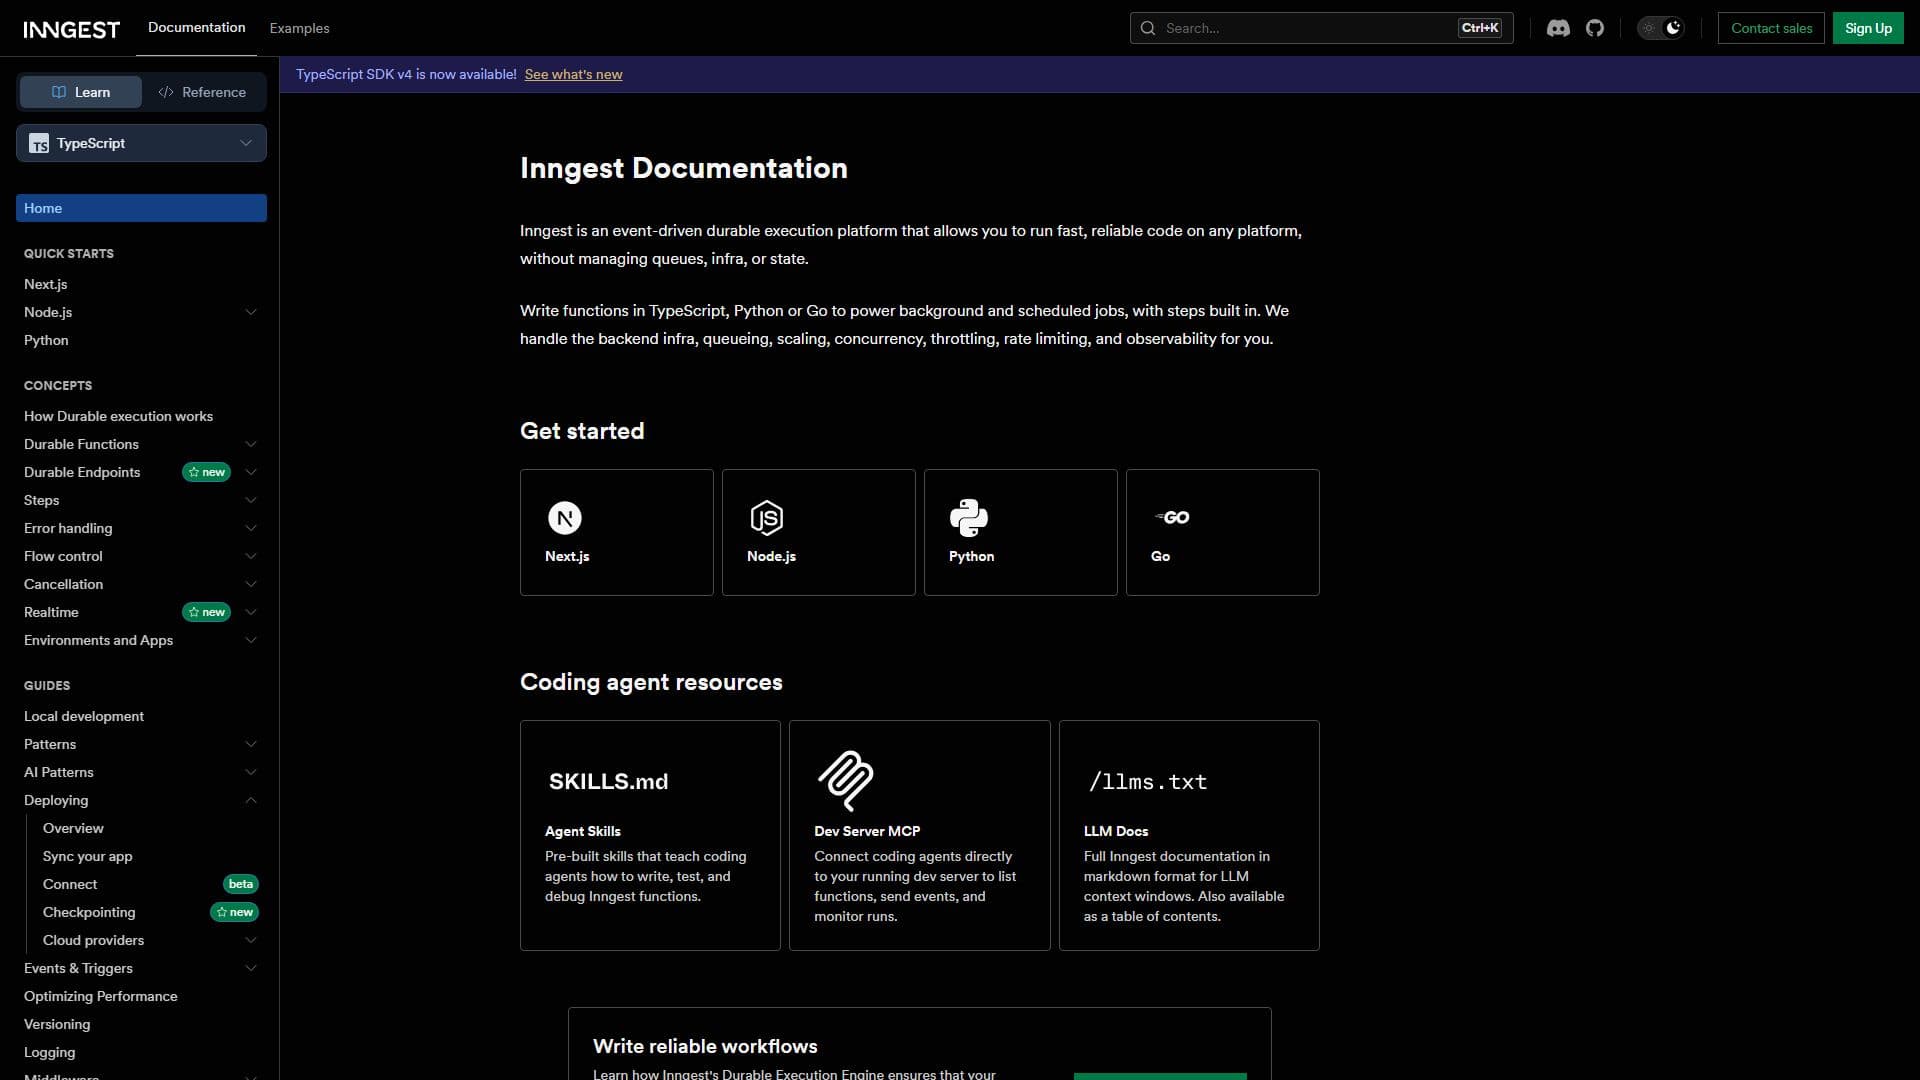Click the Node.js hexagon icon in Get started
The image size is (1920, 1080).
767,518
